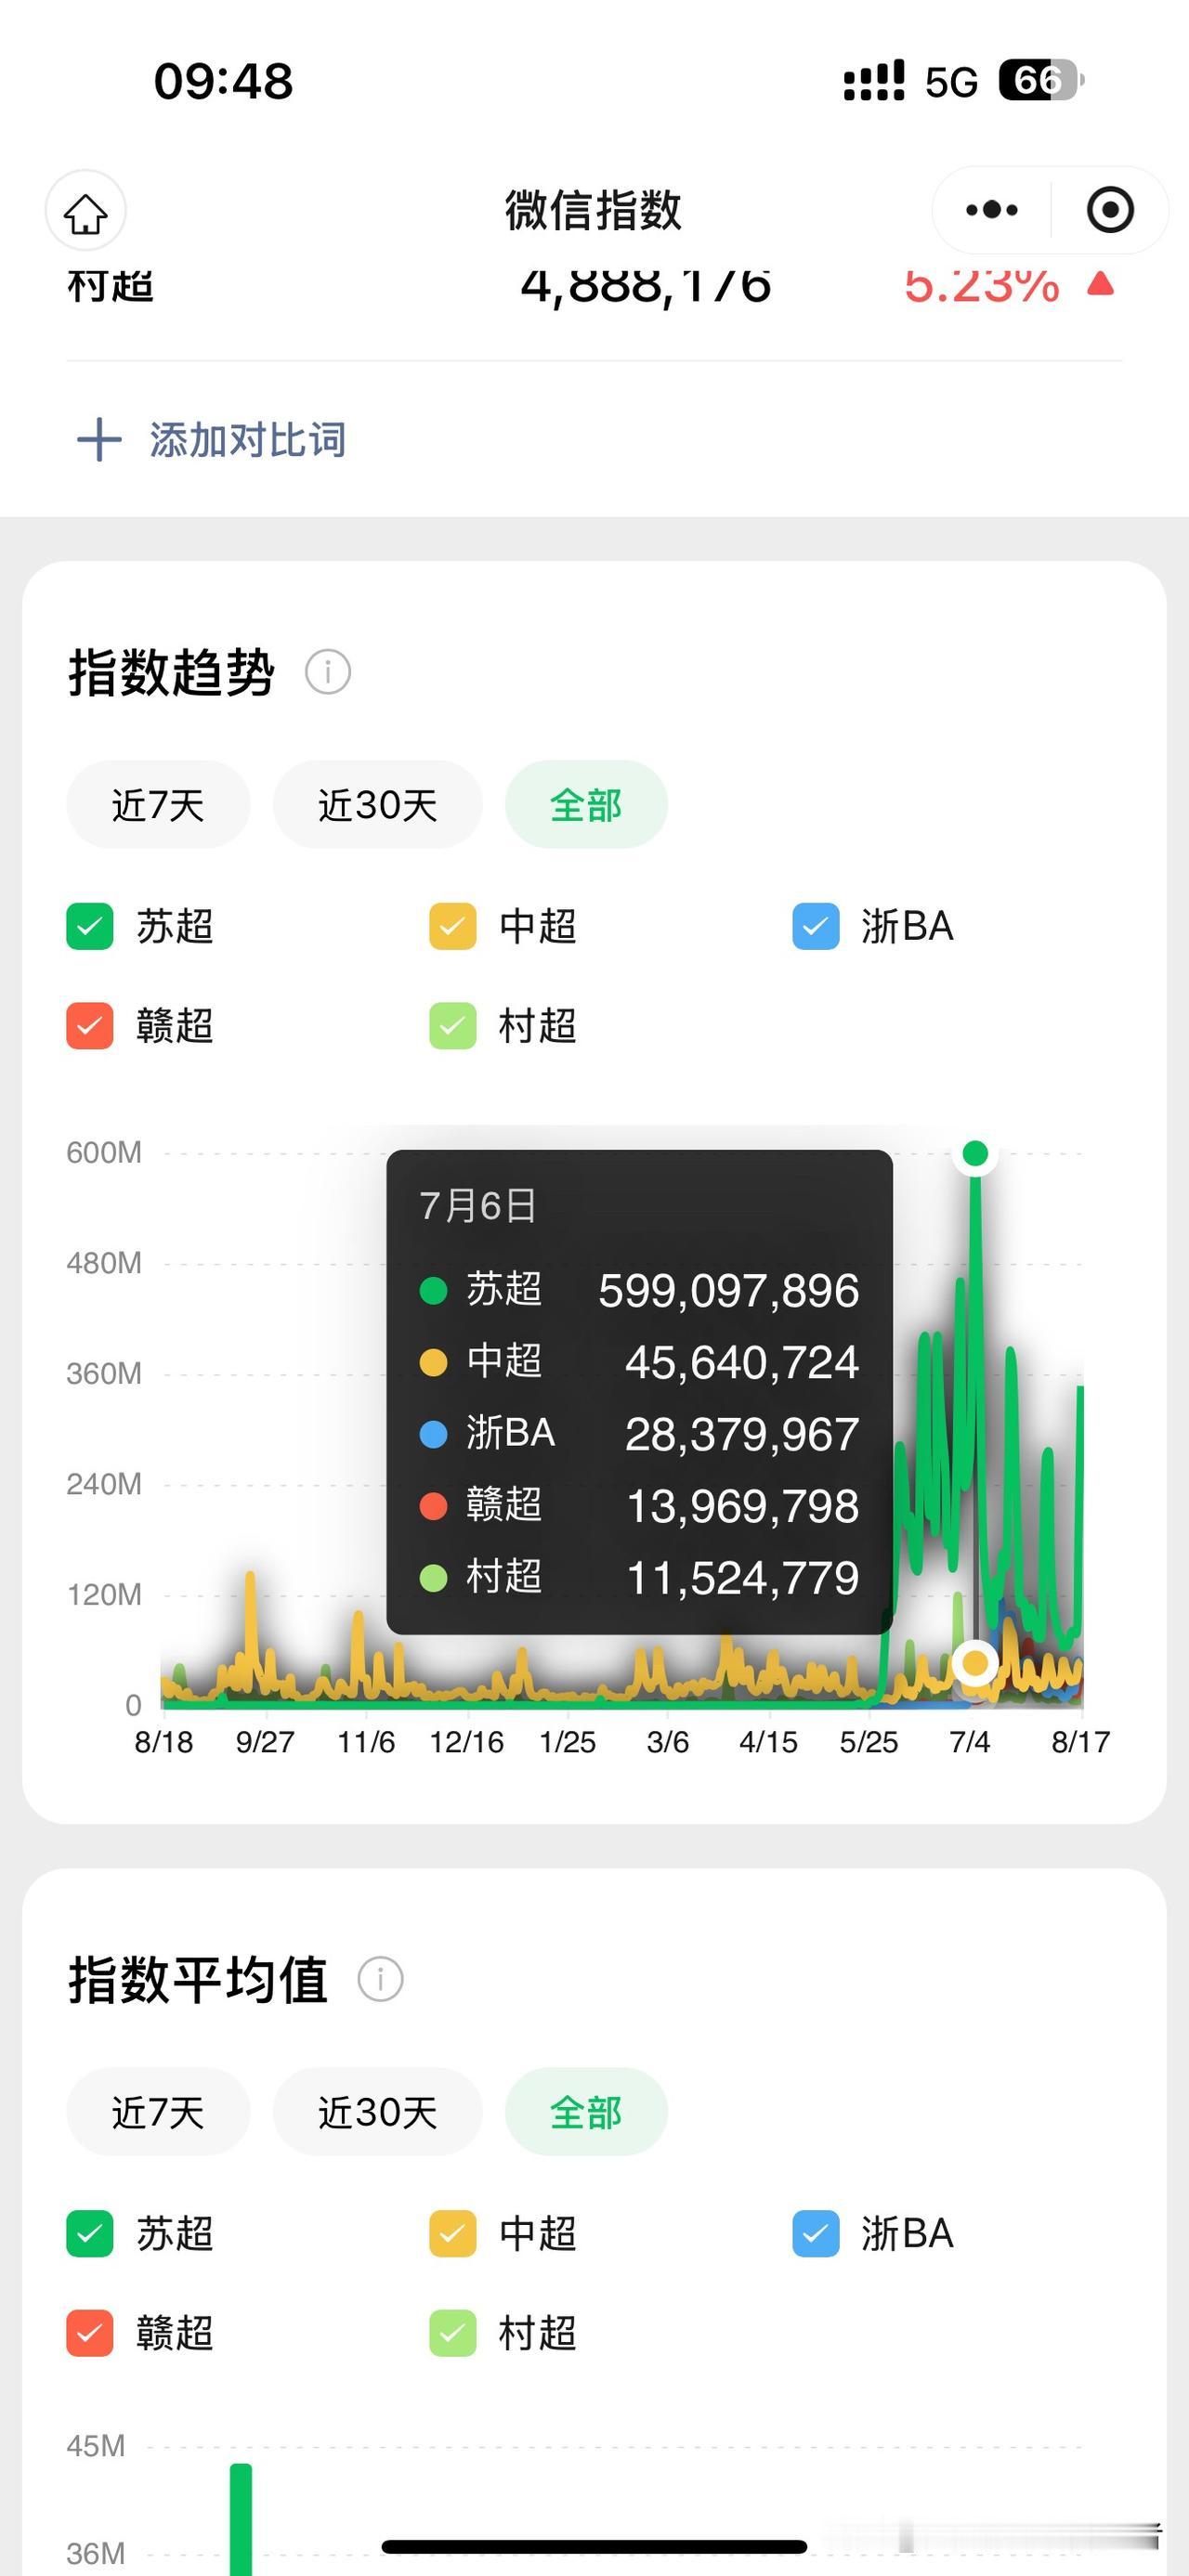
Task: Uncheck 赣超 in 指数趋势 legend
Action: point(90,1026)
